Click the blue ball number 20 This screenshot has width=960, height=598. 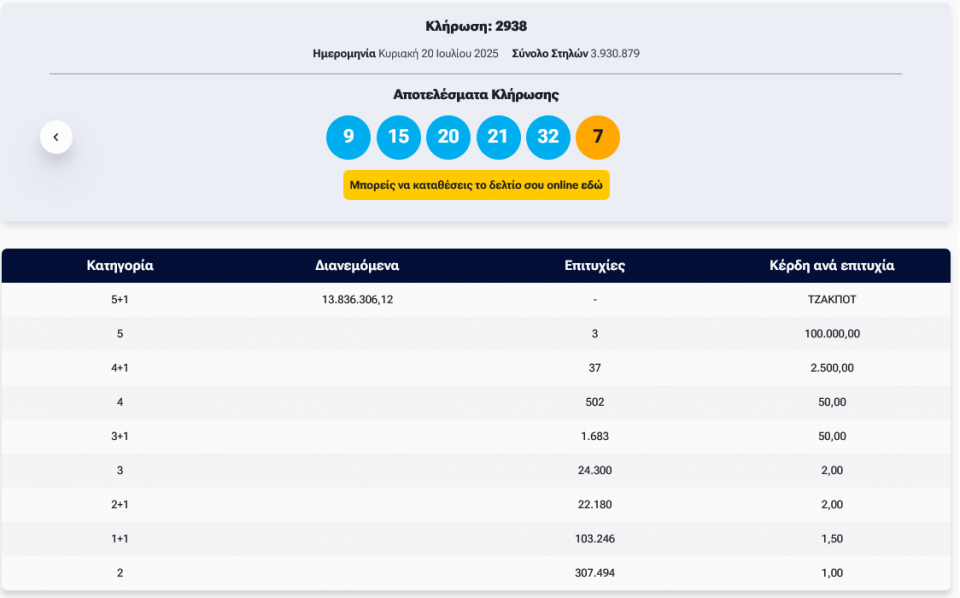pos(448,137)
